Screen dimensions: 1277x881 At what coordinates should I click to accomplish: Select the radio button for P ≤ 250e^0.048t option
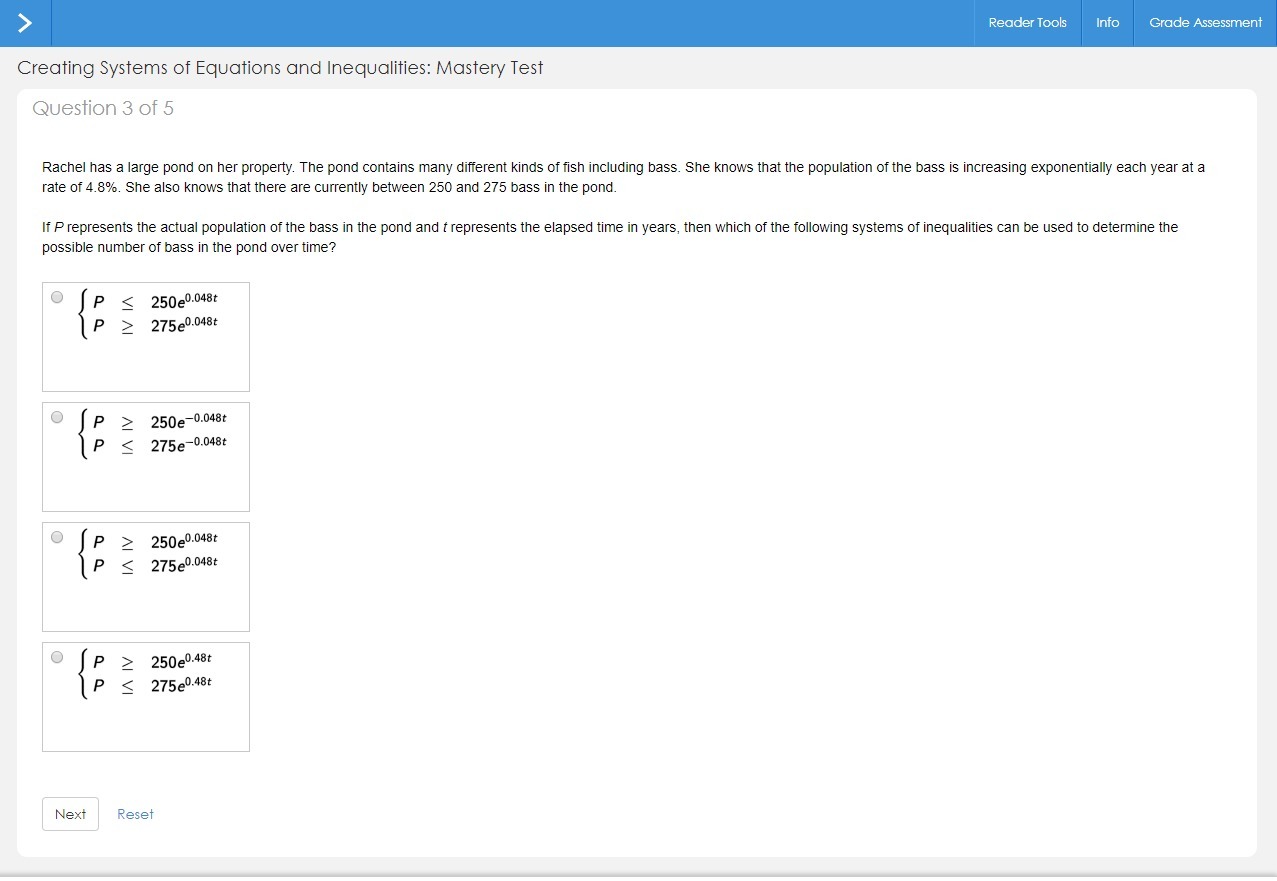[x=57, y=297]
